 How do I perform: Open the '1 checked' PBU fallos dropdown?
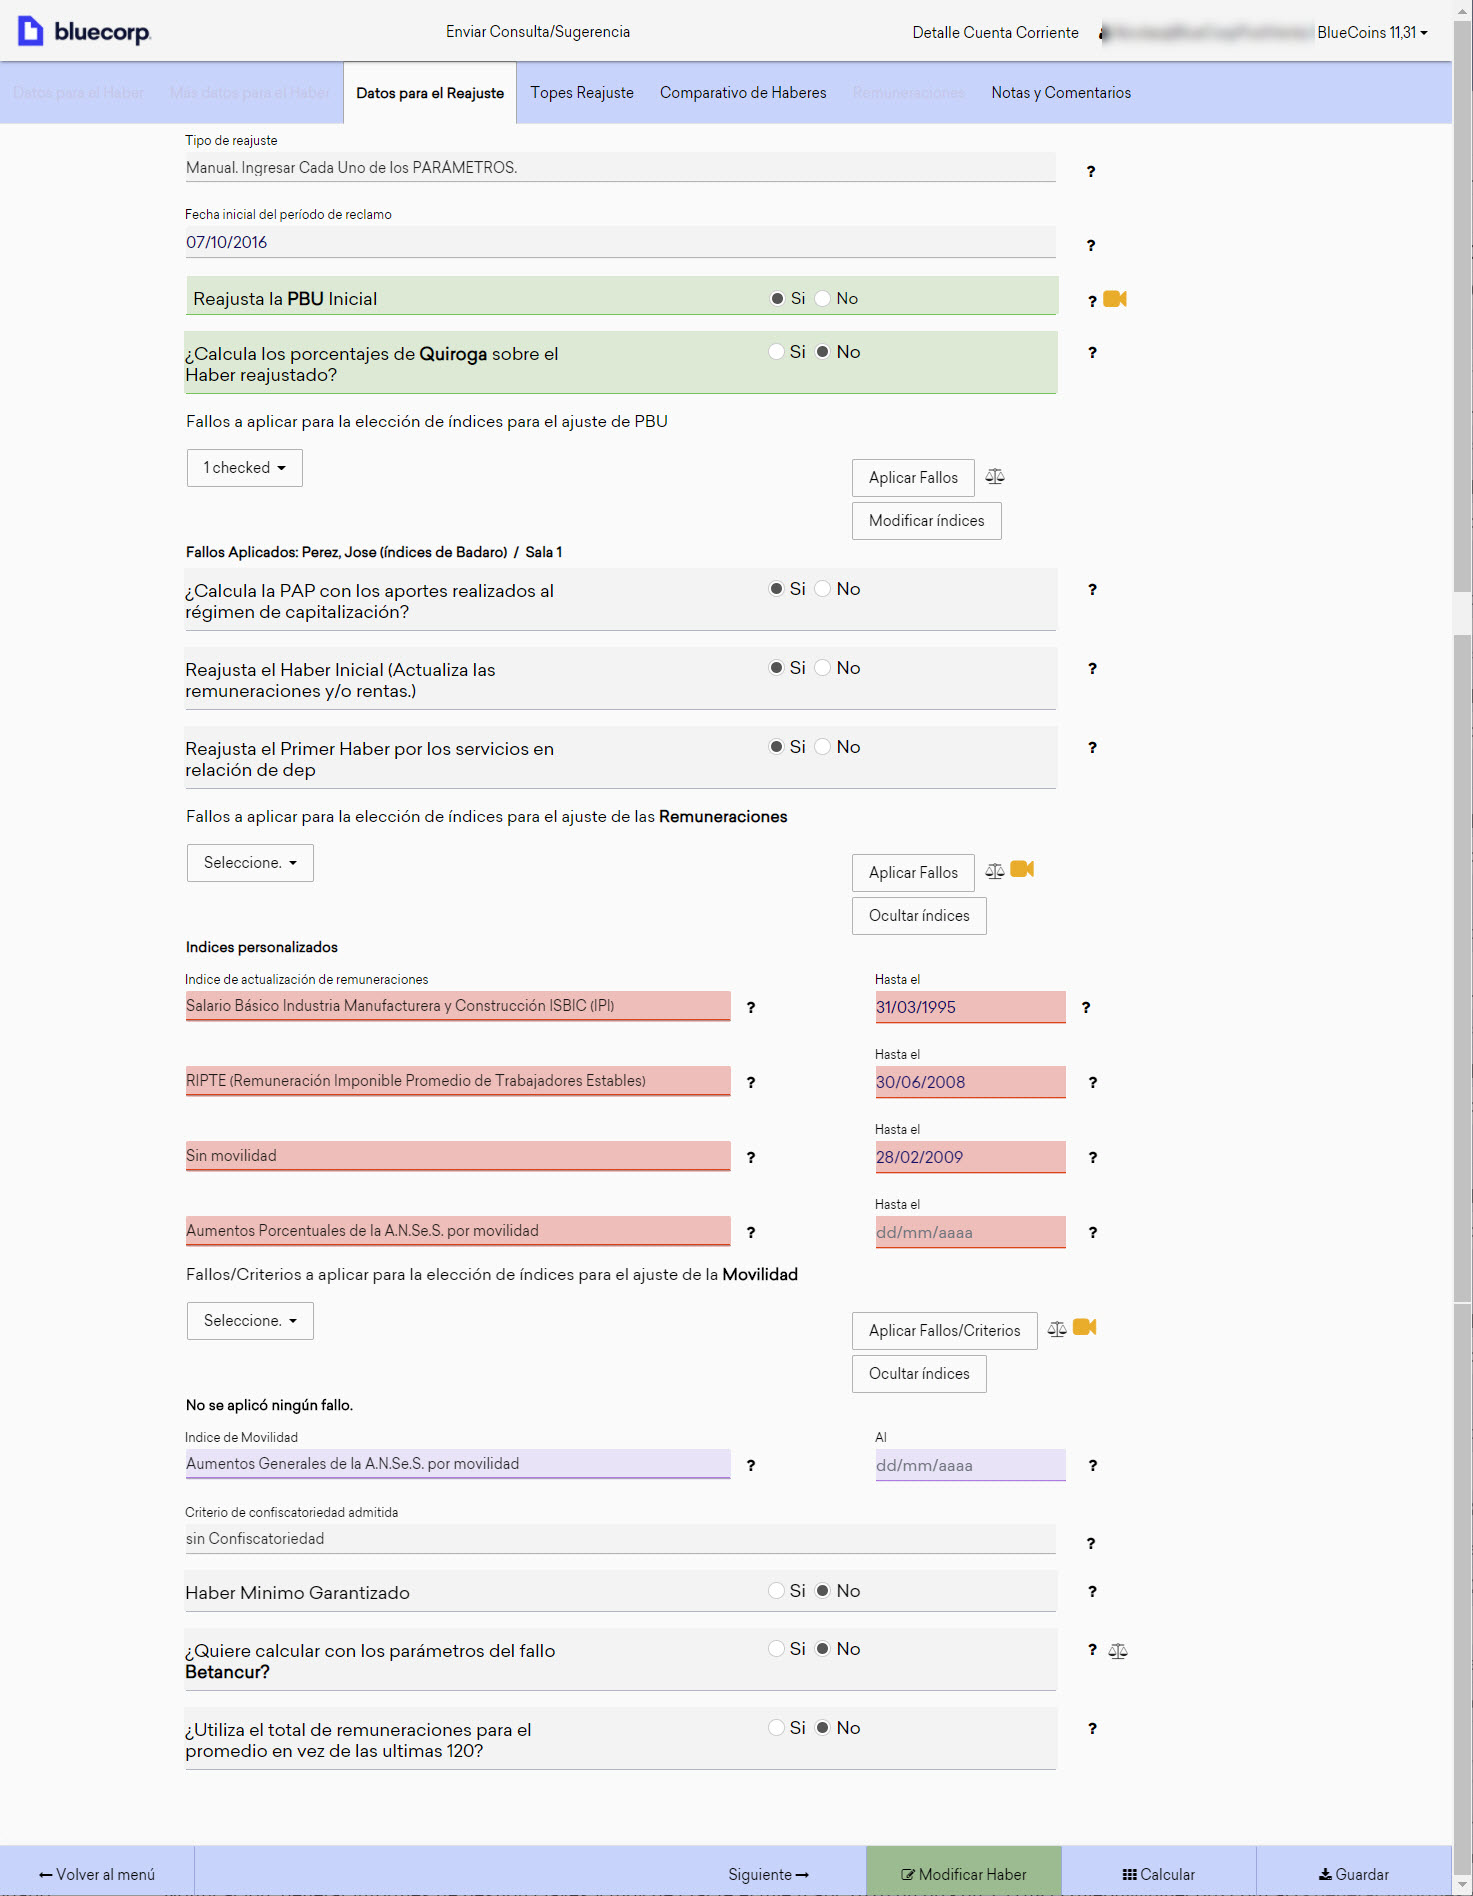coord(245,468)
